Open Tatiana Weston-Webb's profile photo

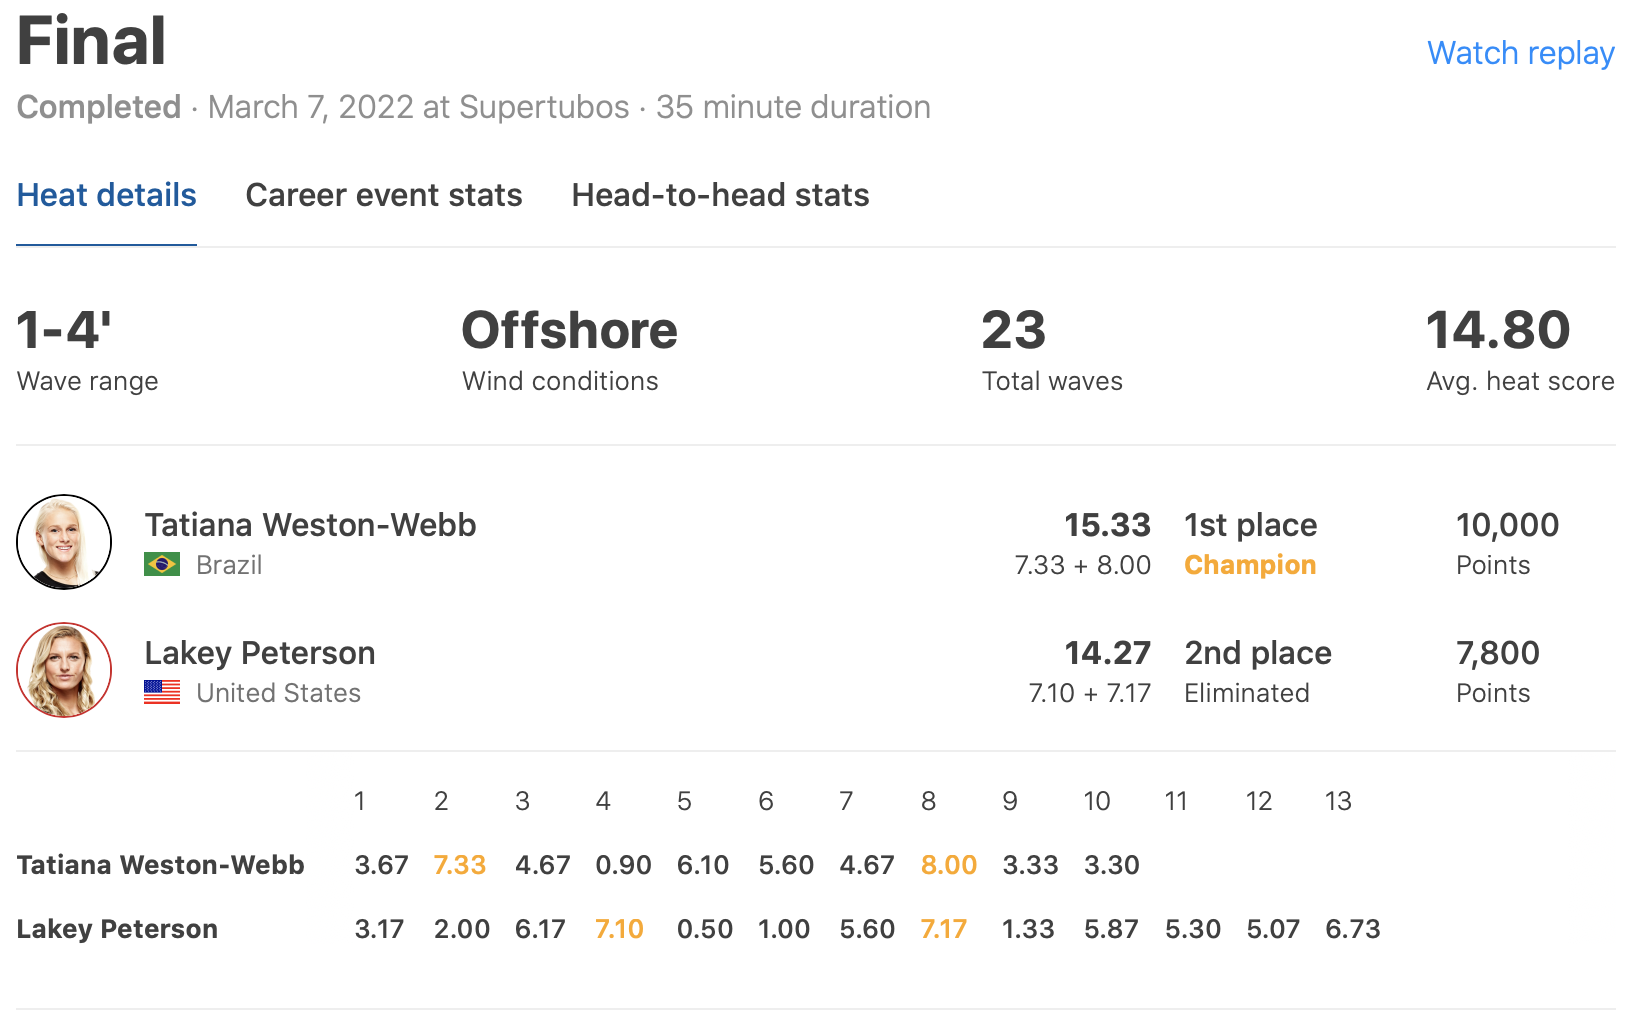coord(64,542)
